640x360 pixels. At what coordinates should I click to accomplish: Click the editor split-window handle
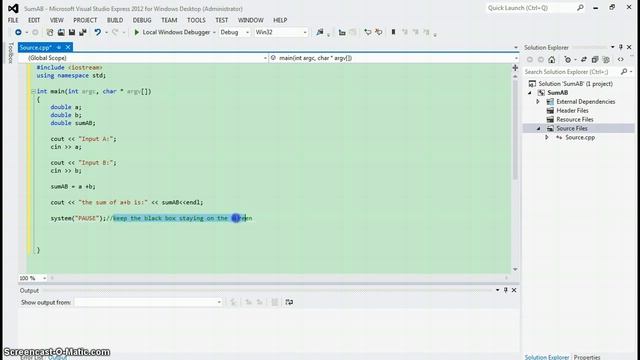[515, 68]
